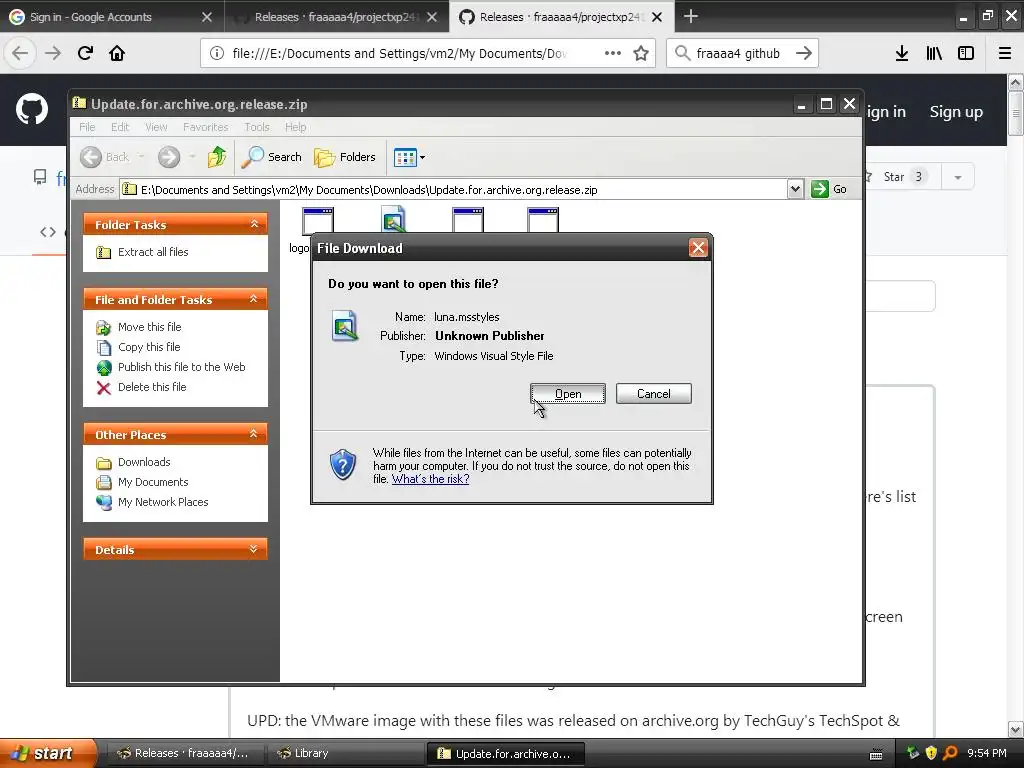Screen dimensions: 1024x768
Task: Click the Explorer address path field
Action: [453, 189]
